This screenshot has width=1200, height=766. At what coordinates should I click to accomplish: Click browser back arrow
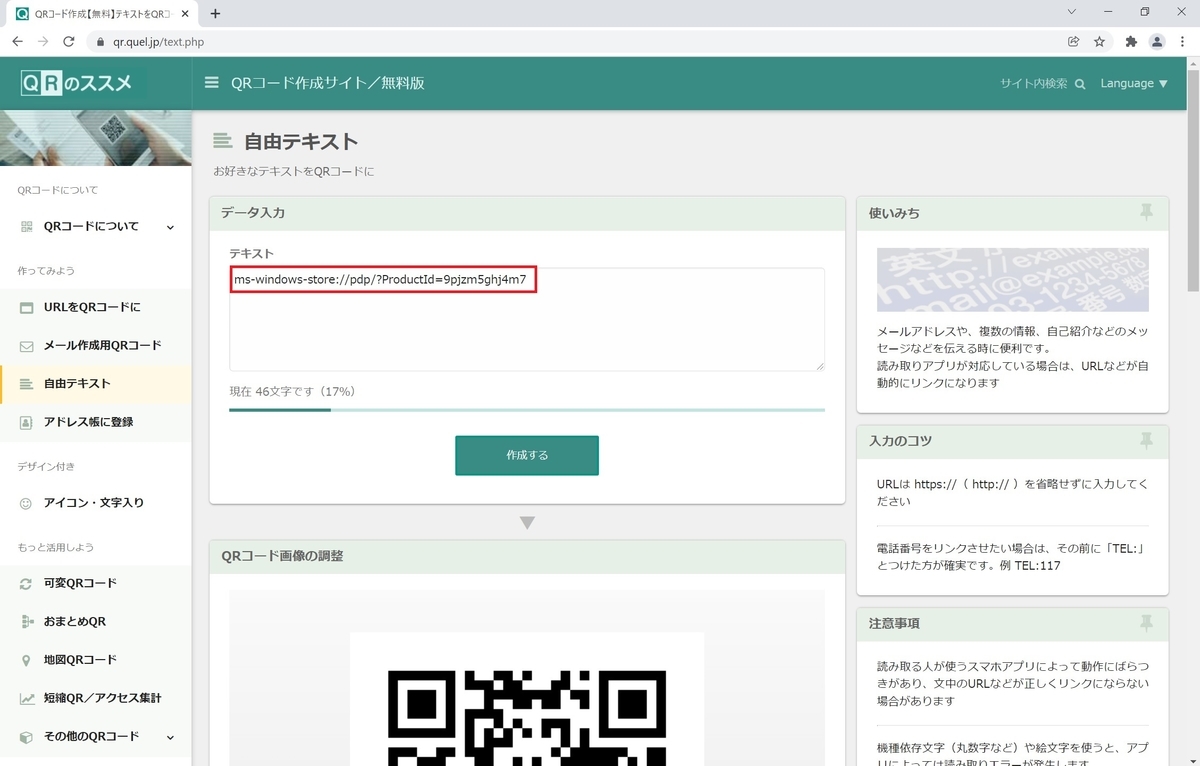point(17,42)
